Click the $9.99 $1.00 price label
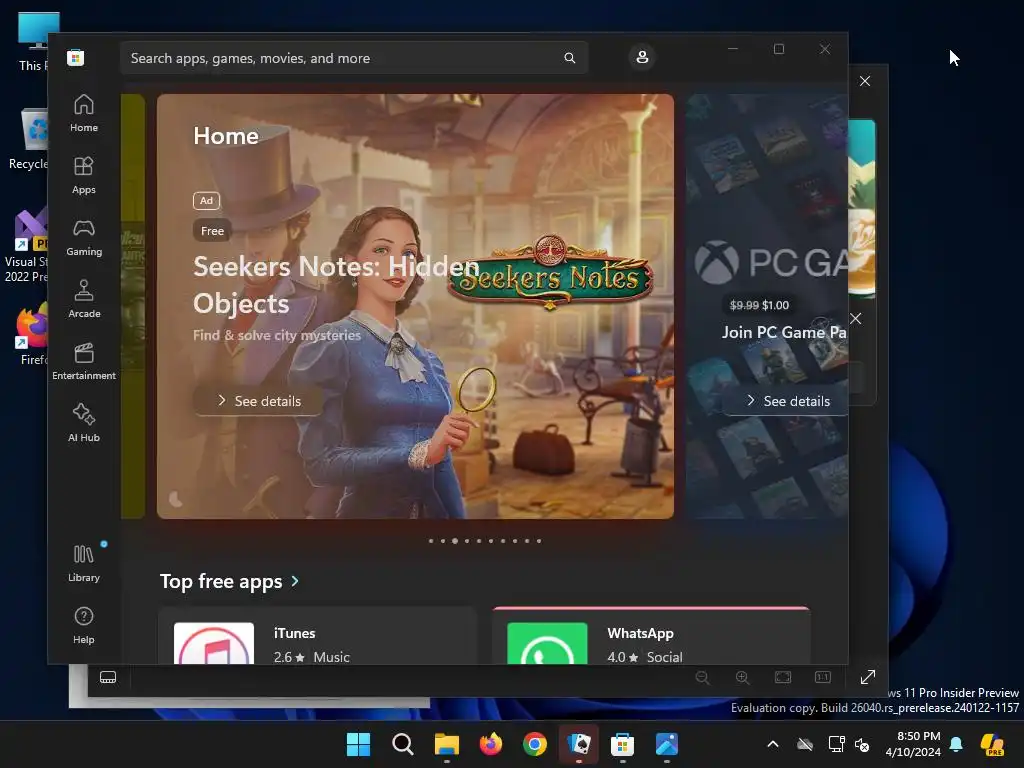The height and width of the screenshot is (768, 1024). [x=759, y=305]
